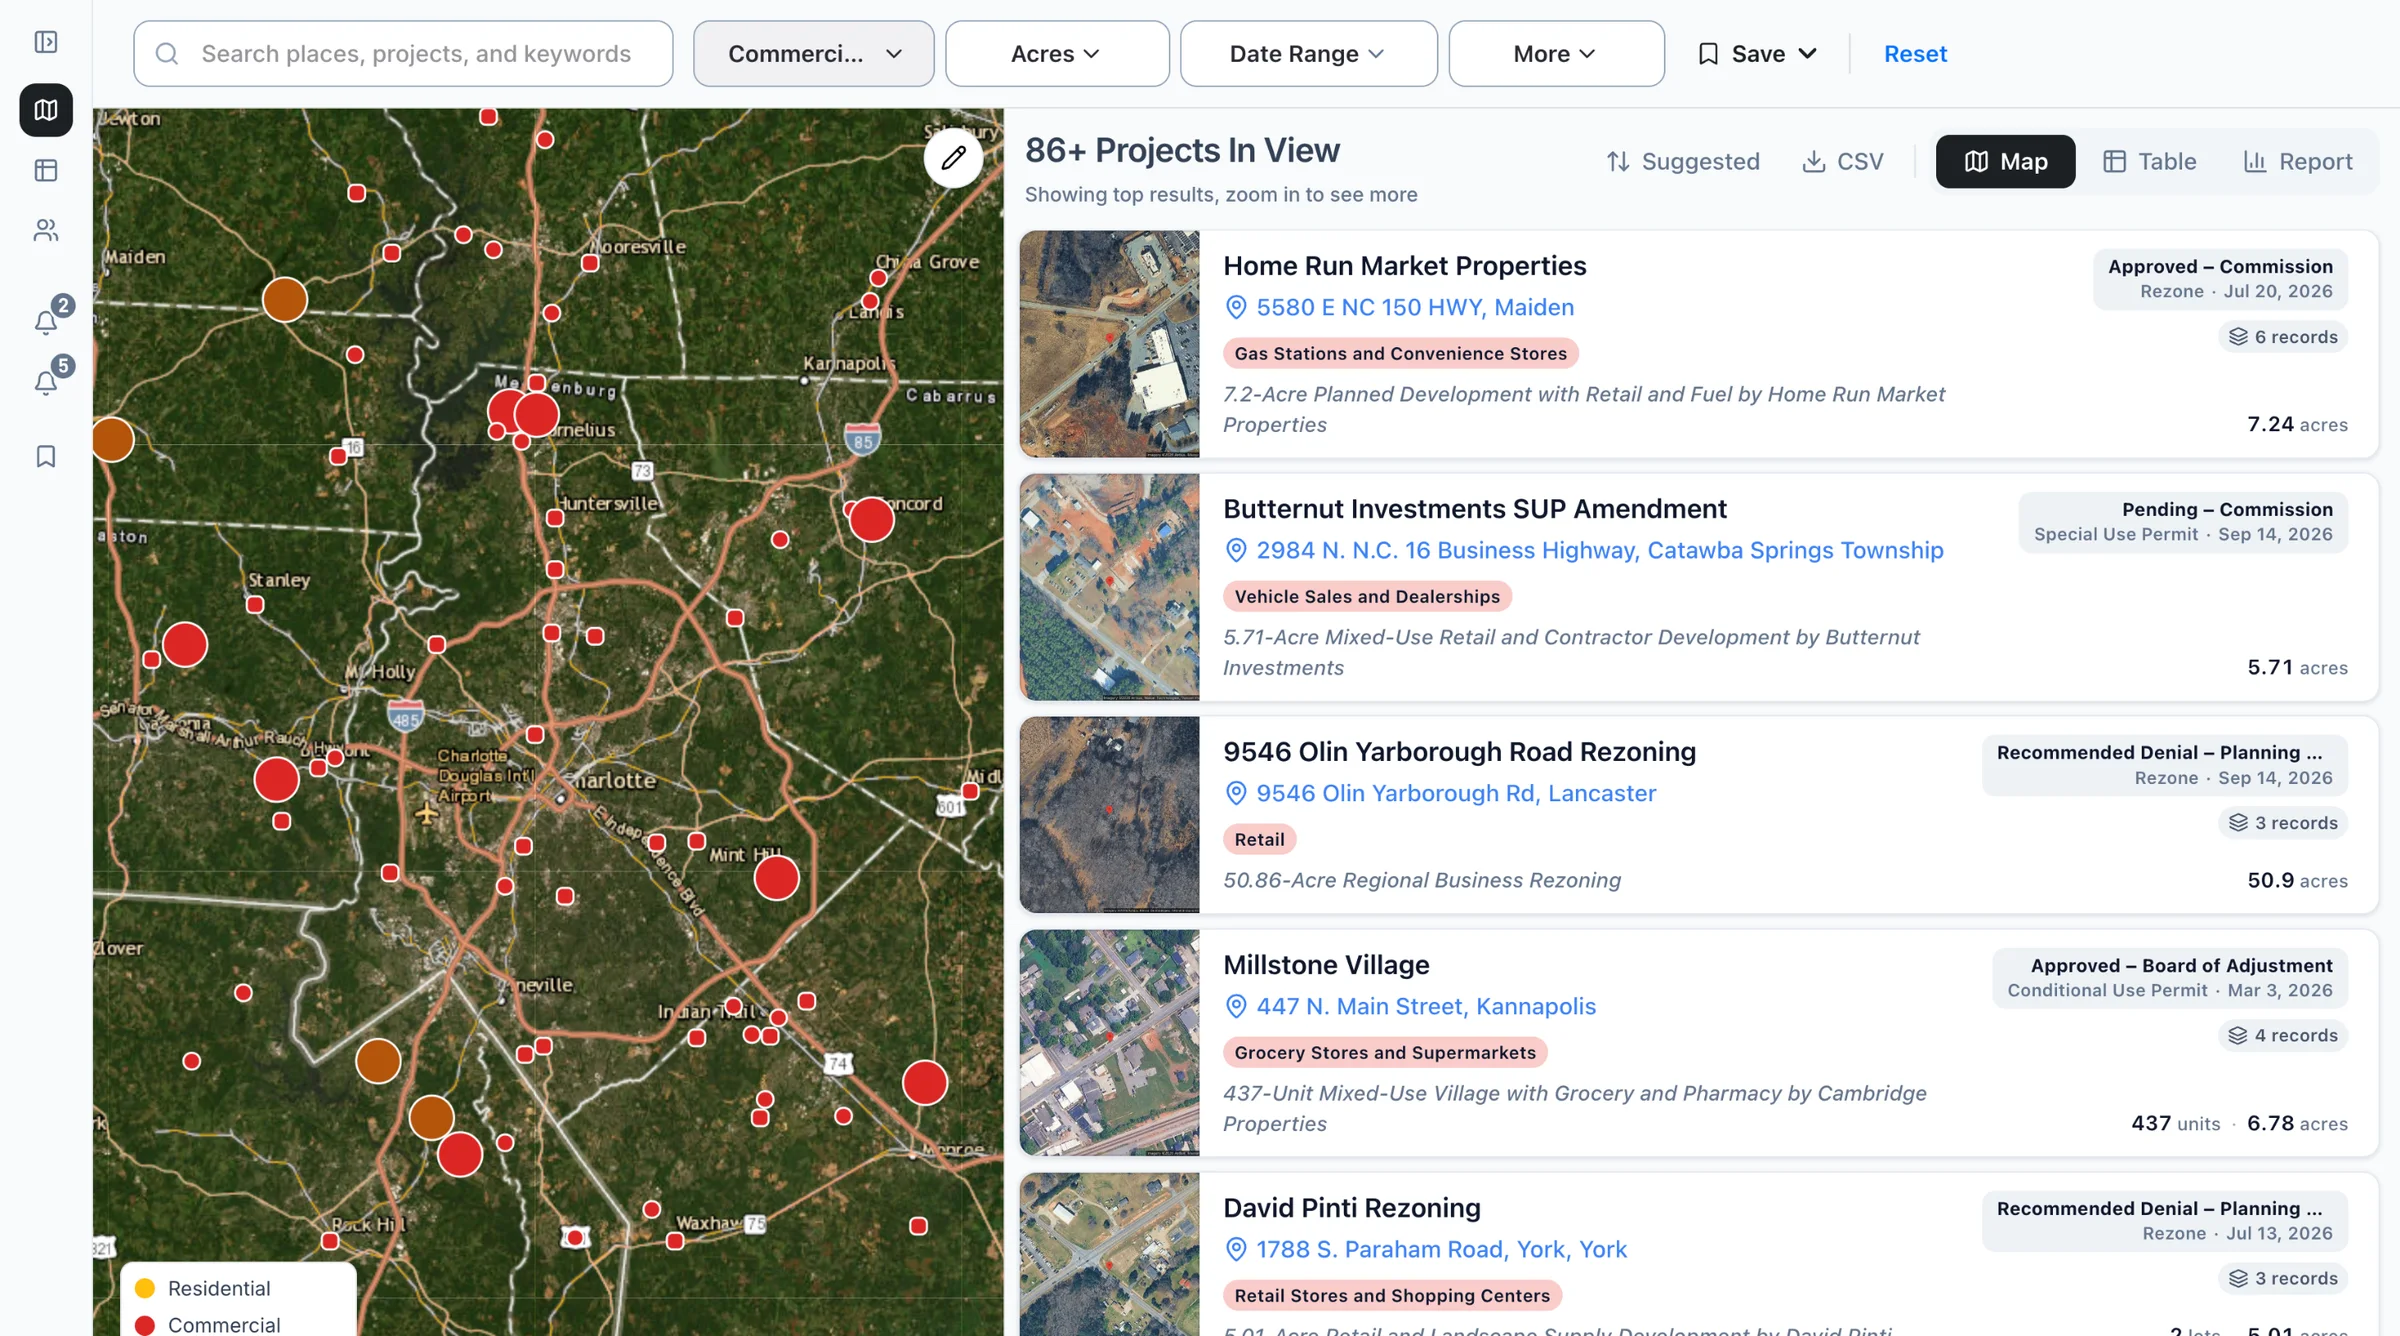Click the pencil draw tool on map
Image resolution: width=2400 pixels, height=1336 pixels.
coord(953,158)
